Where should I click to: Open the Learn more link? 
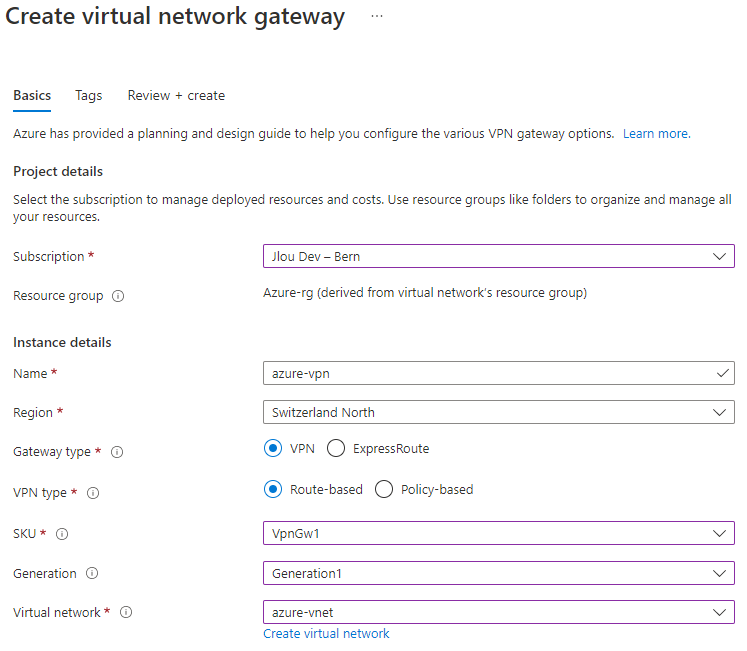pyautogui.click(x=656, y=134)
